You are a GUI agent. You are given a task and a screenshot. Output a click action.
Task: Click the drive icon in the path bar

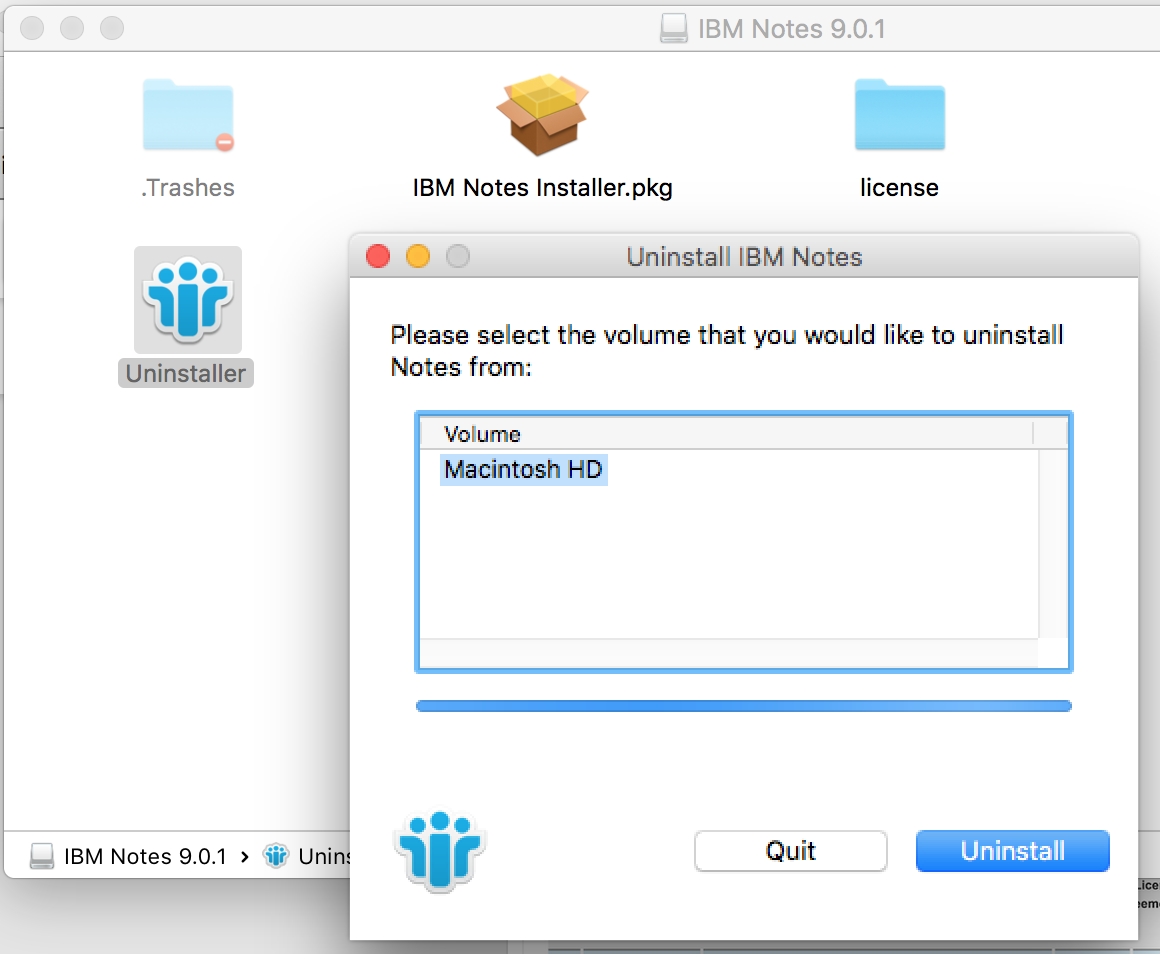pyautogui.click(x=42, y=856)
